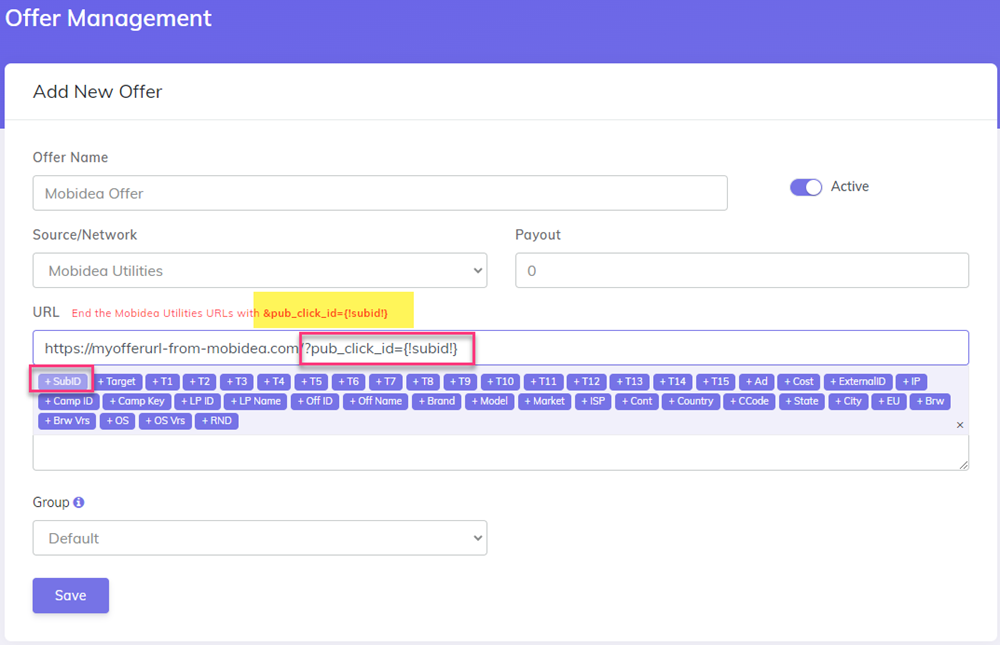1000x645 pixels.
Task: Click the Payout input field
Action: [742, 271]
